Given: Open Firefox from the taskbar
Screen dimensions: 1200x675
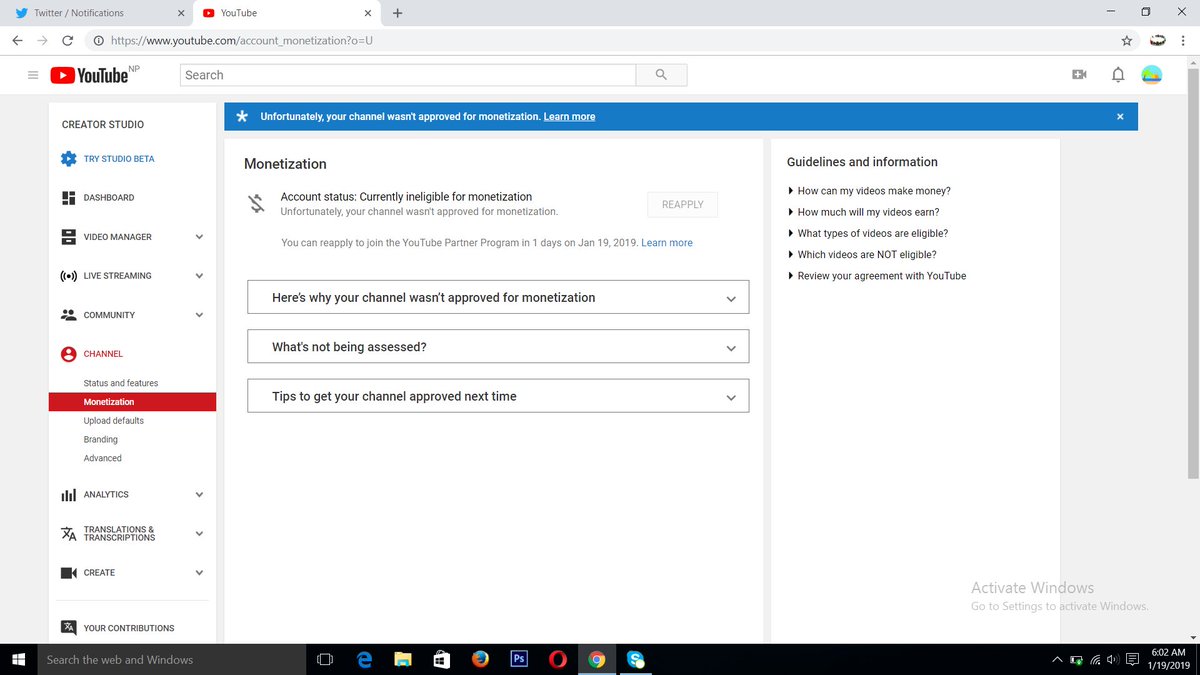Looking at the screenshot, I should click(480, 659).
